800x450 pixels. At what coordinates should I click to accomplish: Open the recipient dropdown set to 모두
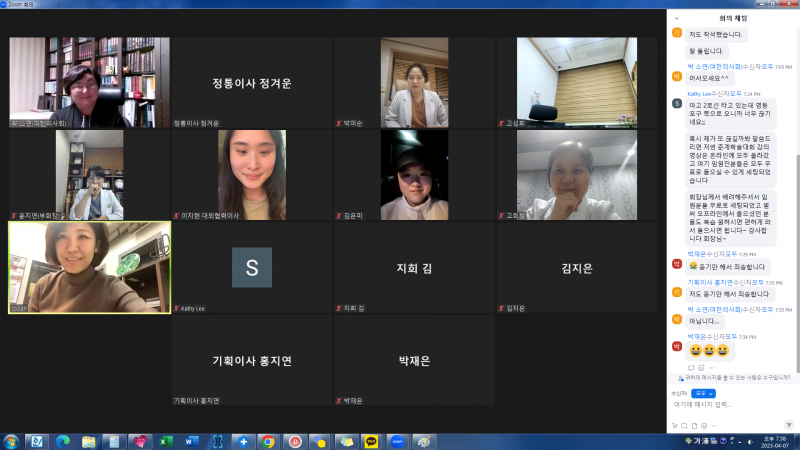[x=704, y=393]
